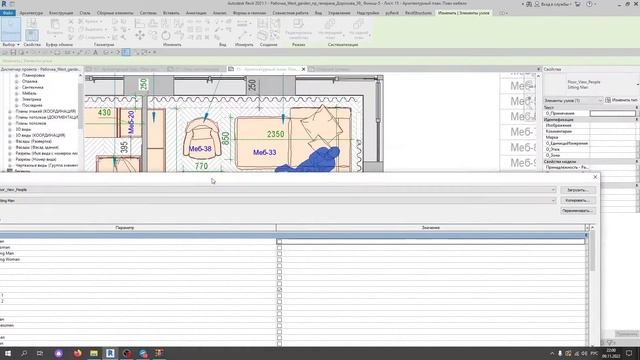Expand the Отделка tree node
Viewport: 640px width, 360px height.
point(17,81)
